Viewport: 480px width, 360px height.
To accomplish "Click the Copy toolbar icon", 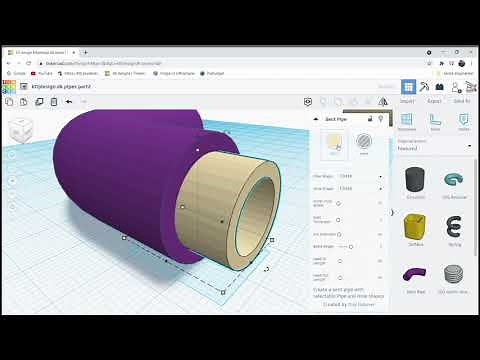I will tap(9, 102).
